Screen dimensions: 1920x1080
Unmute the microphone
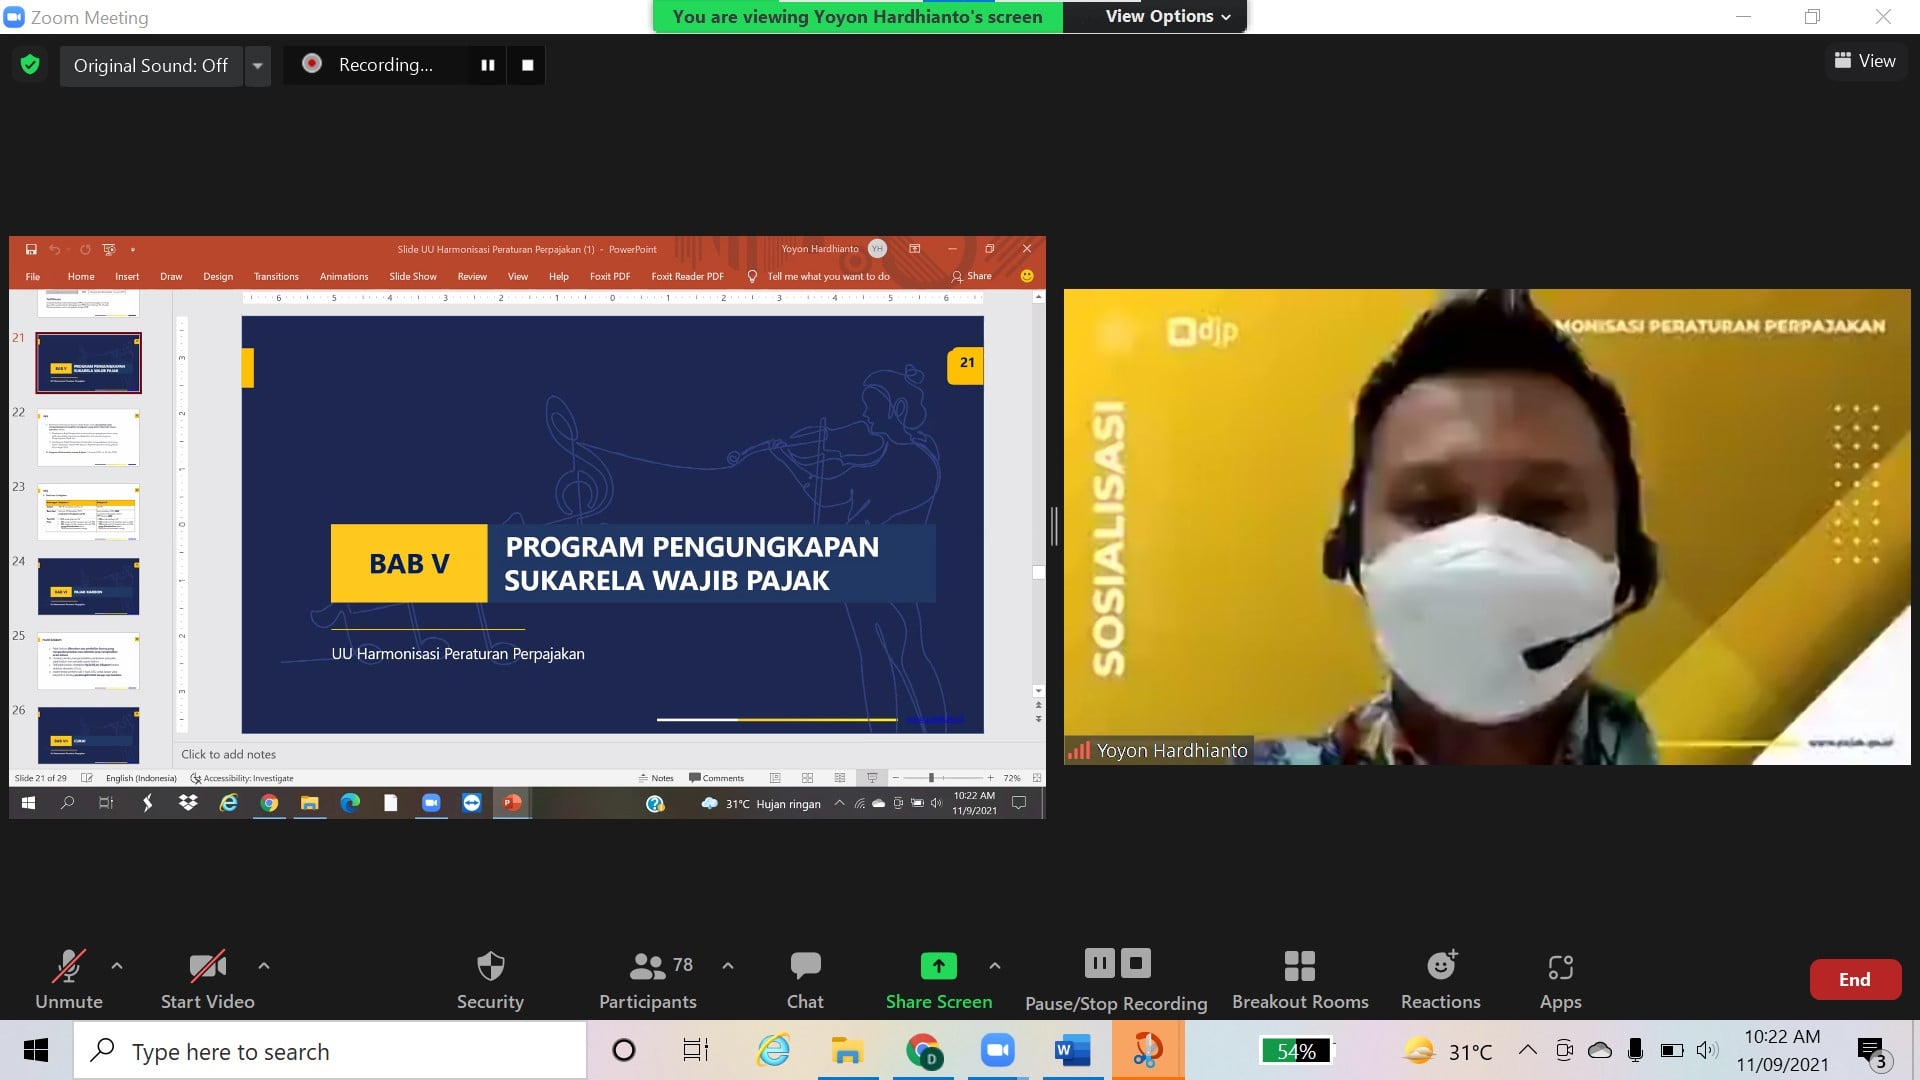point(69,966)
